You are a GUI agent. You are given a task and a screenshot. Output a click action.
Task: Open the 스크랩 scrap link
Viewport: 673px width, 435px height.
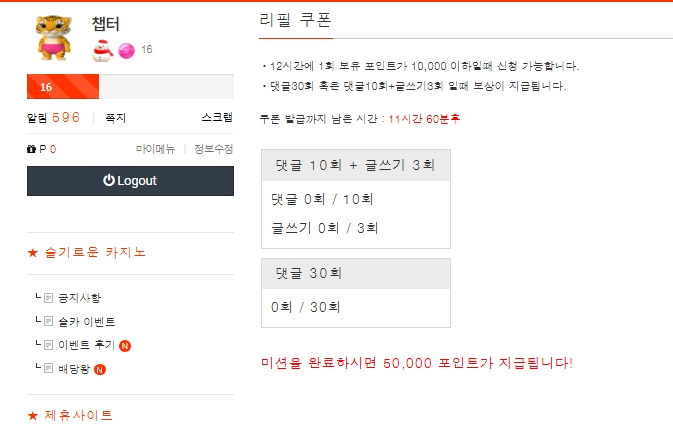(x=217, y=118)
